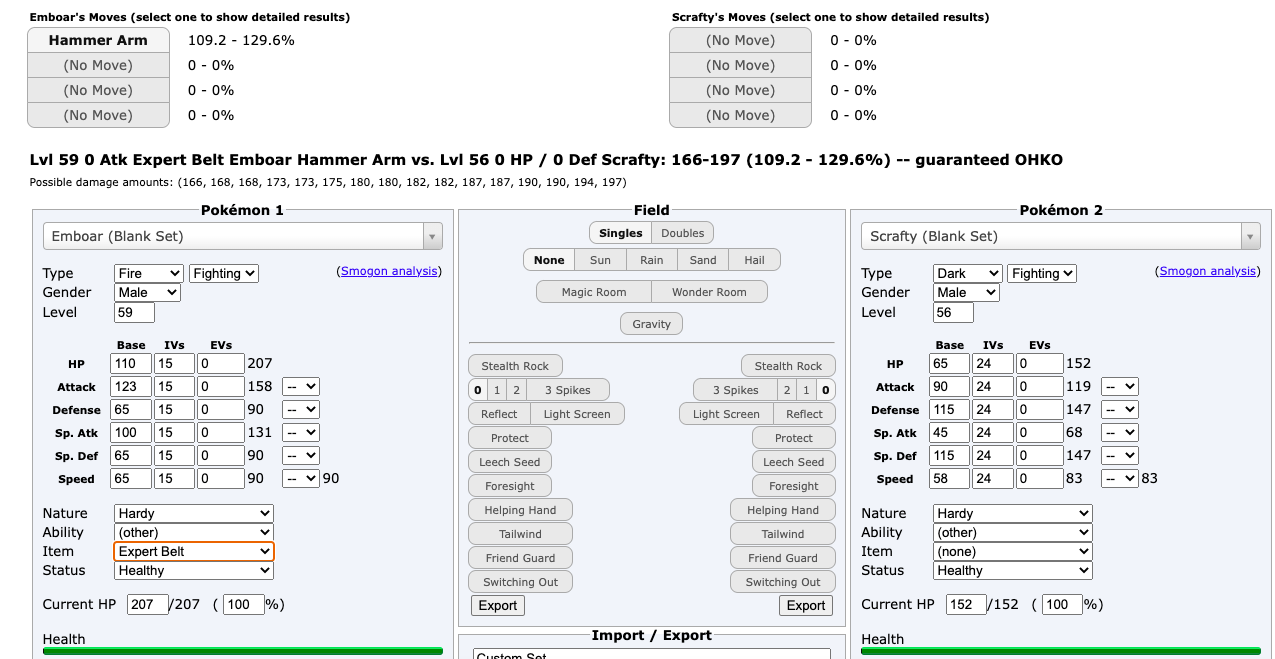The height and width of the screenshot is (659, 1275).
Task: Enable Protect for Emboar's side
Action: (509, 438)
